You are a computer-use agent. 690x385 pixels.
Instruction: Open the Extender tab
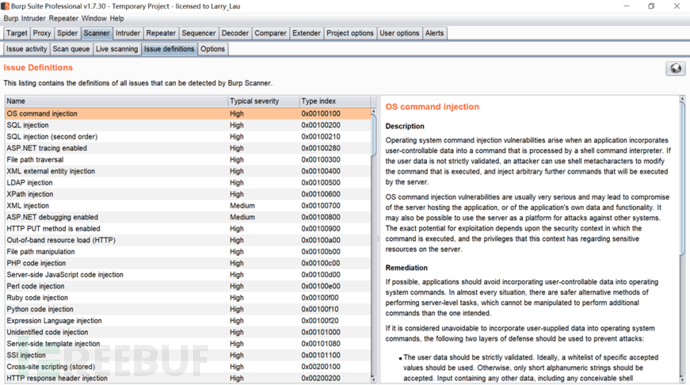pyautogui.click(x=306, y=33)
